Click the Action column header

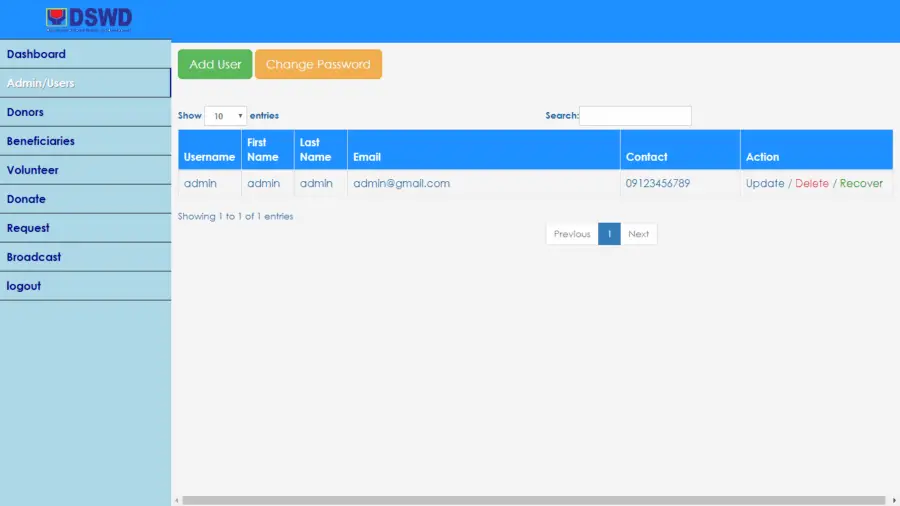[816, 150]
